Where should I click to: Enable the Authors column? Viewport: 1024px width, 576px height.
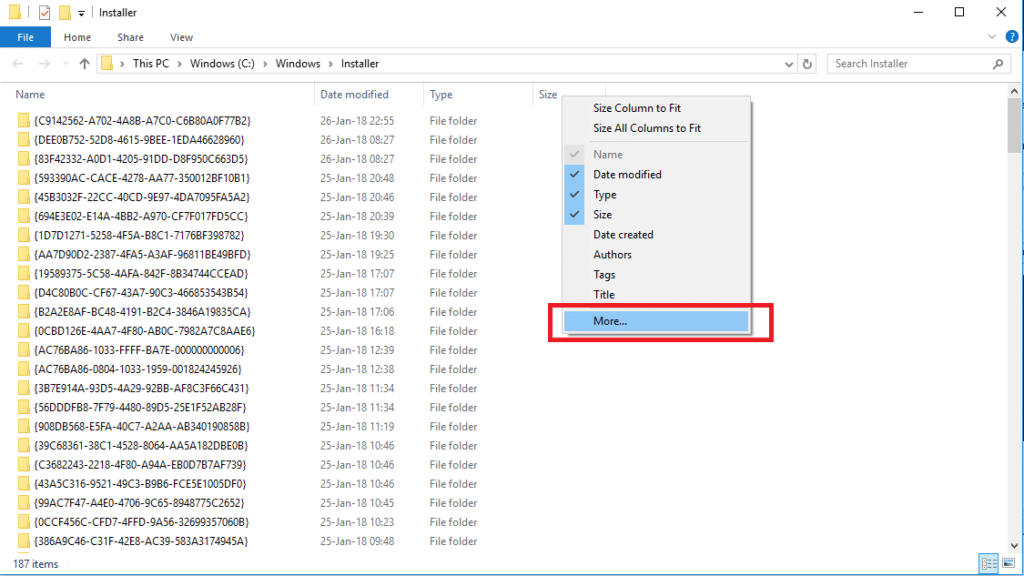[x=656, y=255]
